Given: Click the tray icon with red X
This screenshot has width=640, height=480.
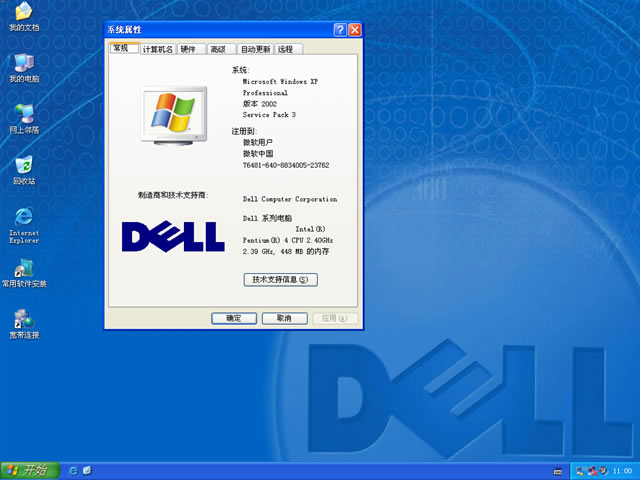Looking at the screenshot, I should 592,471.
